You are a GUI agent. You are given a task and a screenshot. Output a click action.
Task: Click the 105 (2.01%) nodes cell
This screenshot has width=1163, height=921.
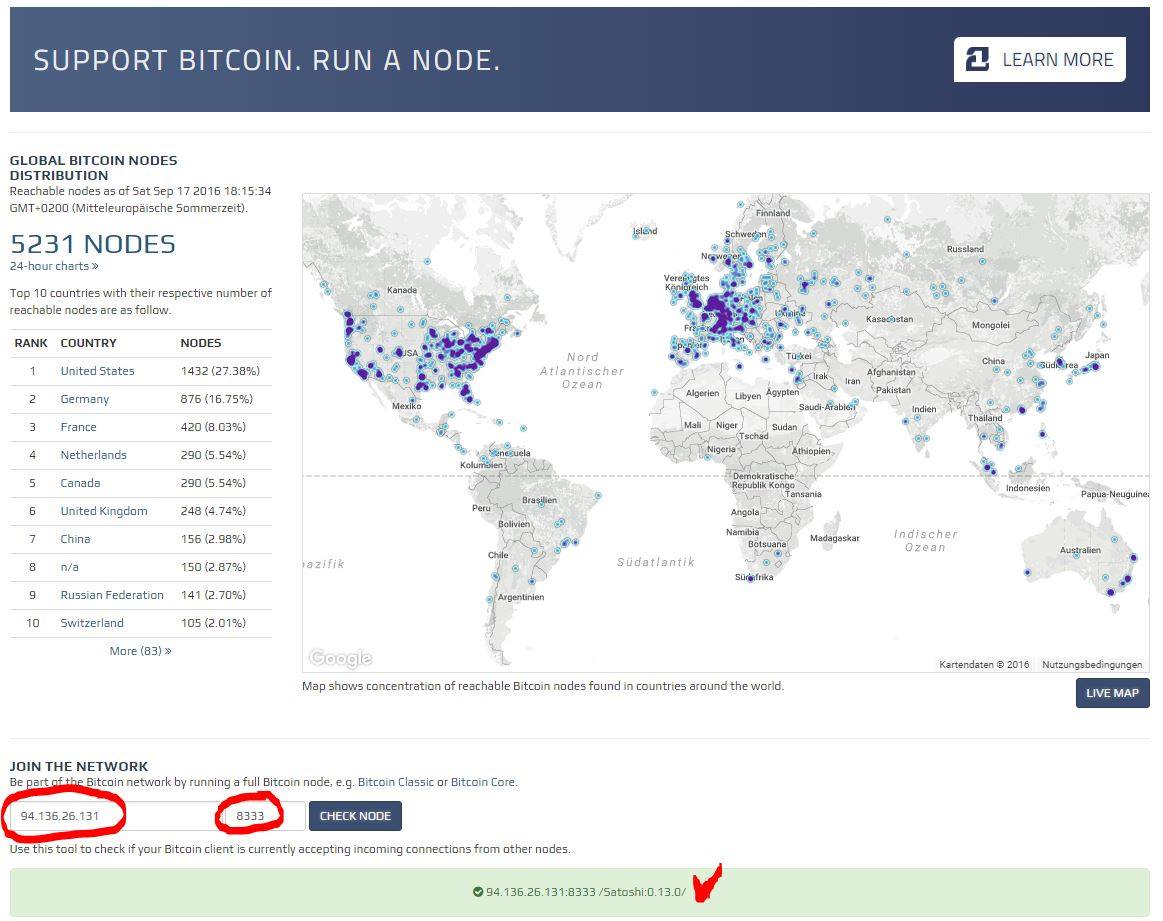(213, 623)
